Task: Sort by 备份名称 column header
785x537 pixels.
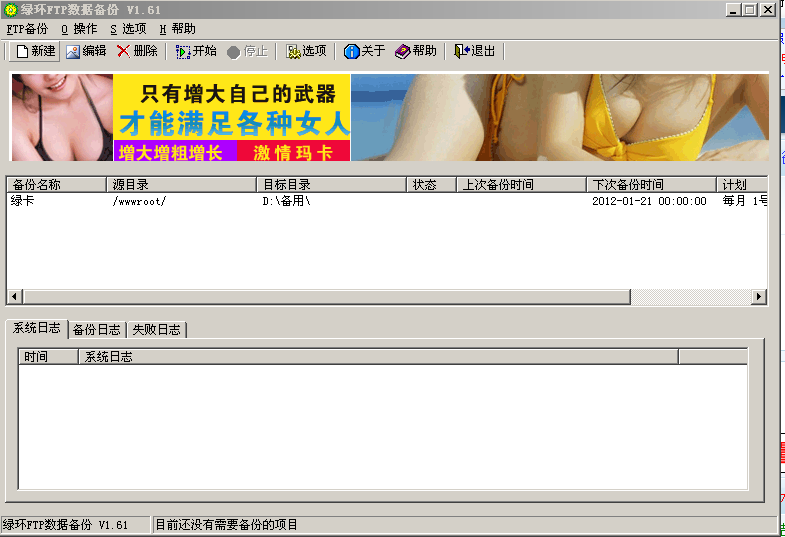Action: click(x=57, y=185)
